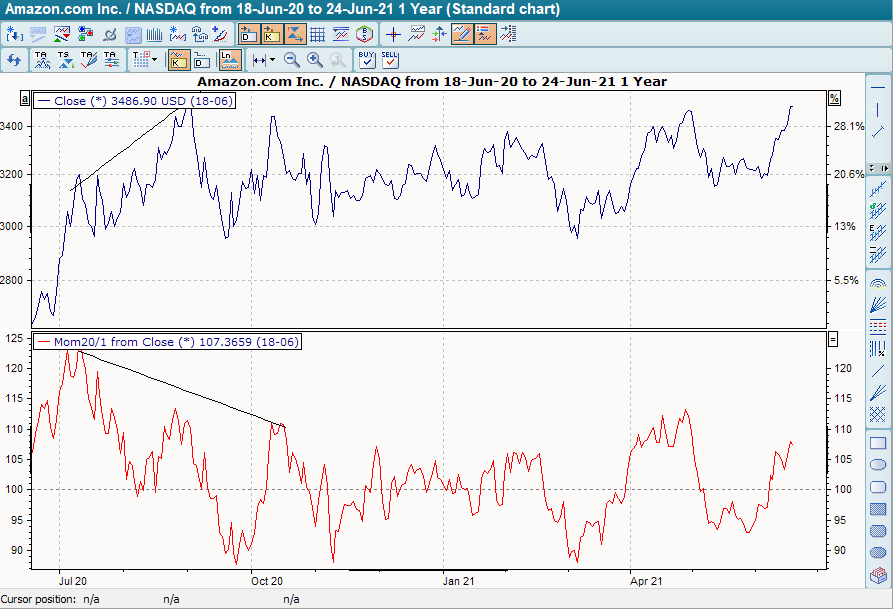Select the rectangle drawing tool in right sidebar
The height and width of the screenshot is (609, 893).
click(x=876, y=442)
